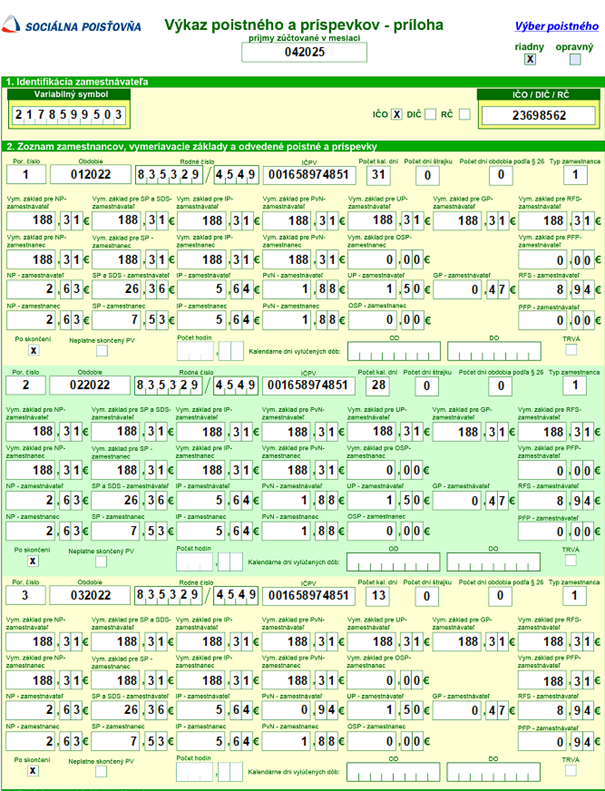Click the title 'Výkaz poistného a príspevkov - príloha'
Viewport: 605px width, 791px height.
[x=304, y=25]
